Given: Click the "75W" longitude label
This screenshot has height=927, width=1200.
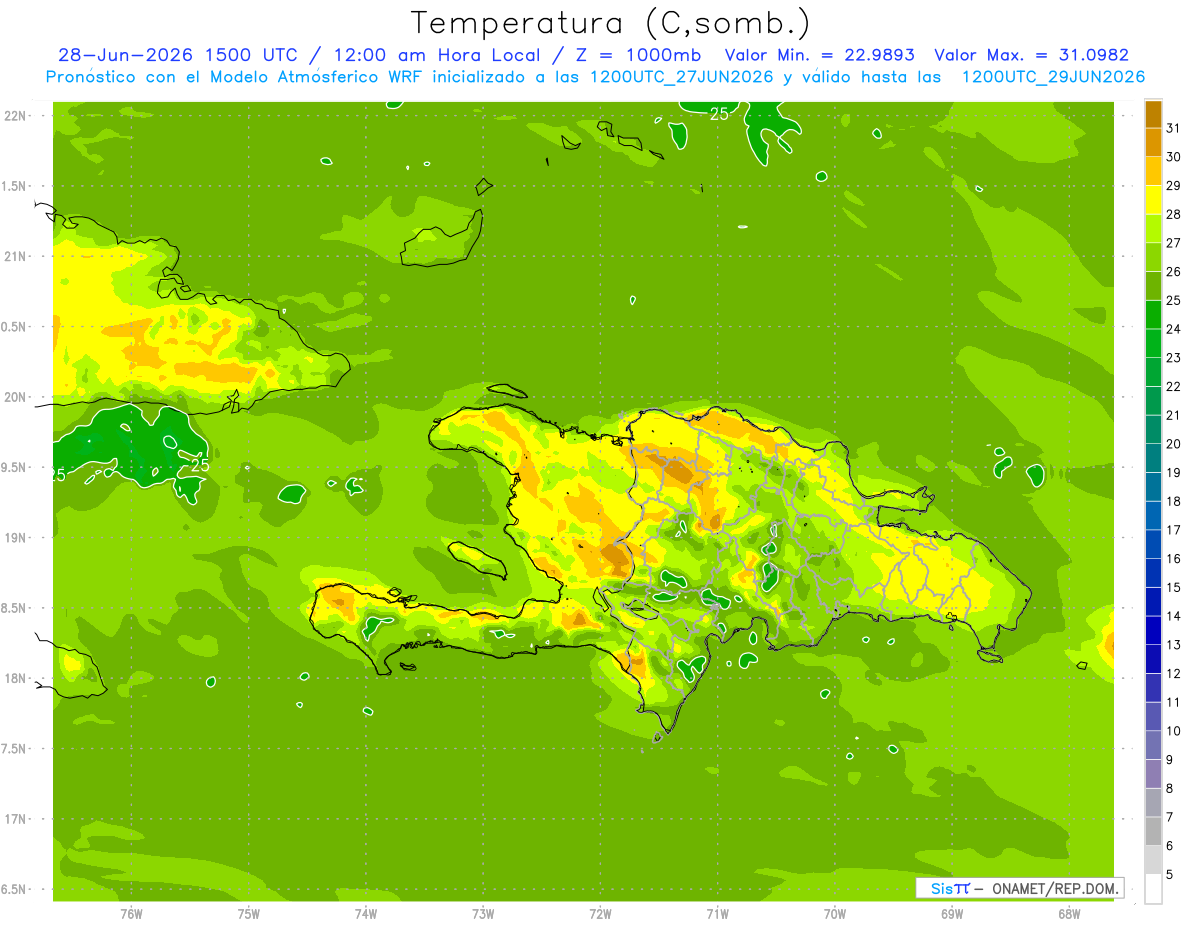Looking at the screenshot, I should [x=249, y=914].
